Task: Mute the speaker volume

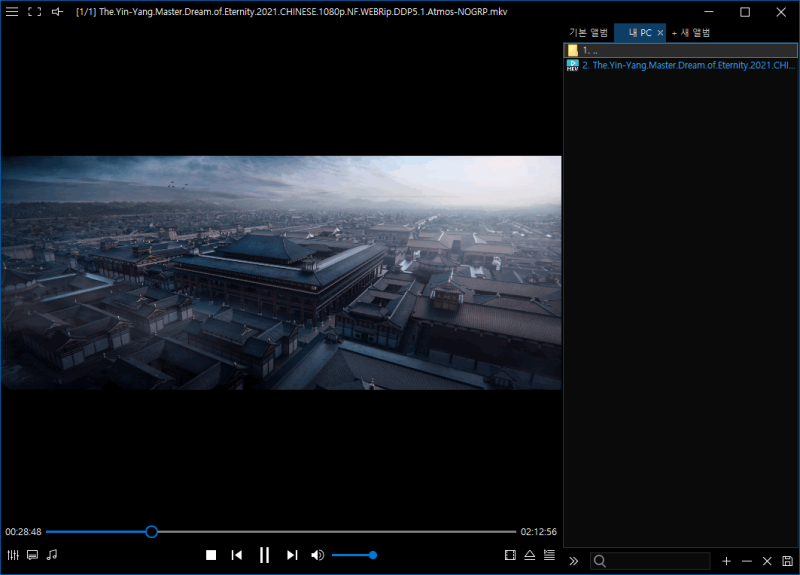Action: click(317, 555)
